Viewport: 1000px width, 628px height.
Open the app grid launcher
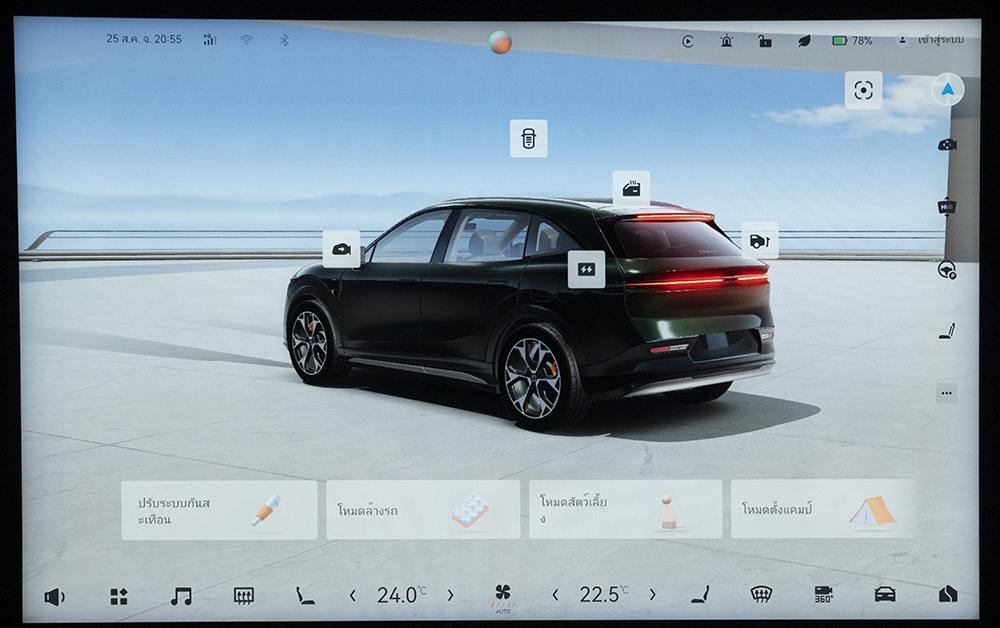pyautogui.click(x=119, y=596)
